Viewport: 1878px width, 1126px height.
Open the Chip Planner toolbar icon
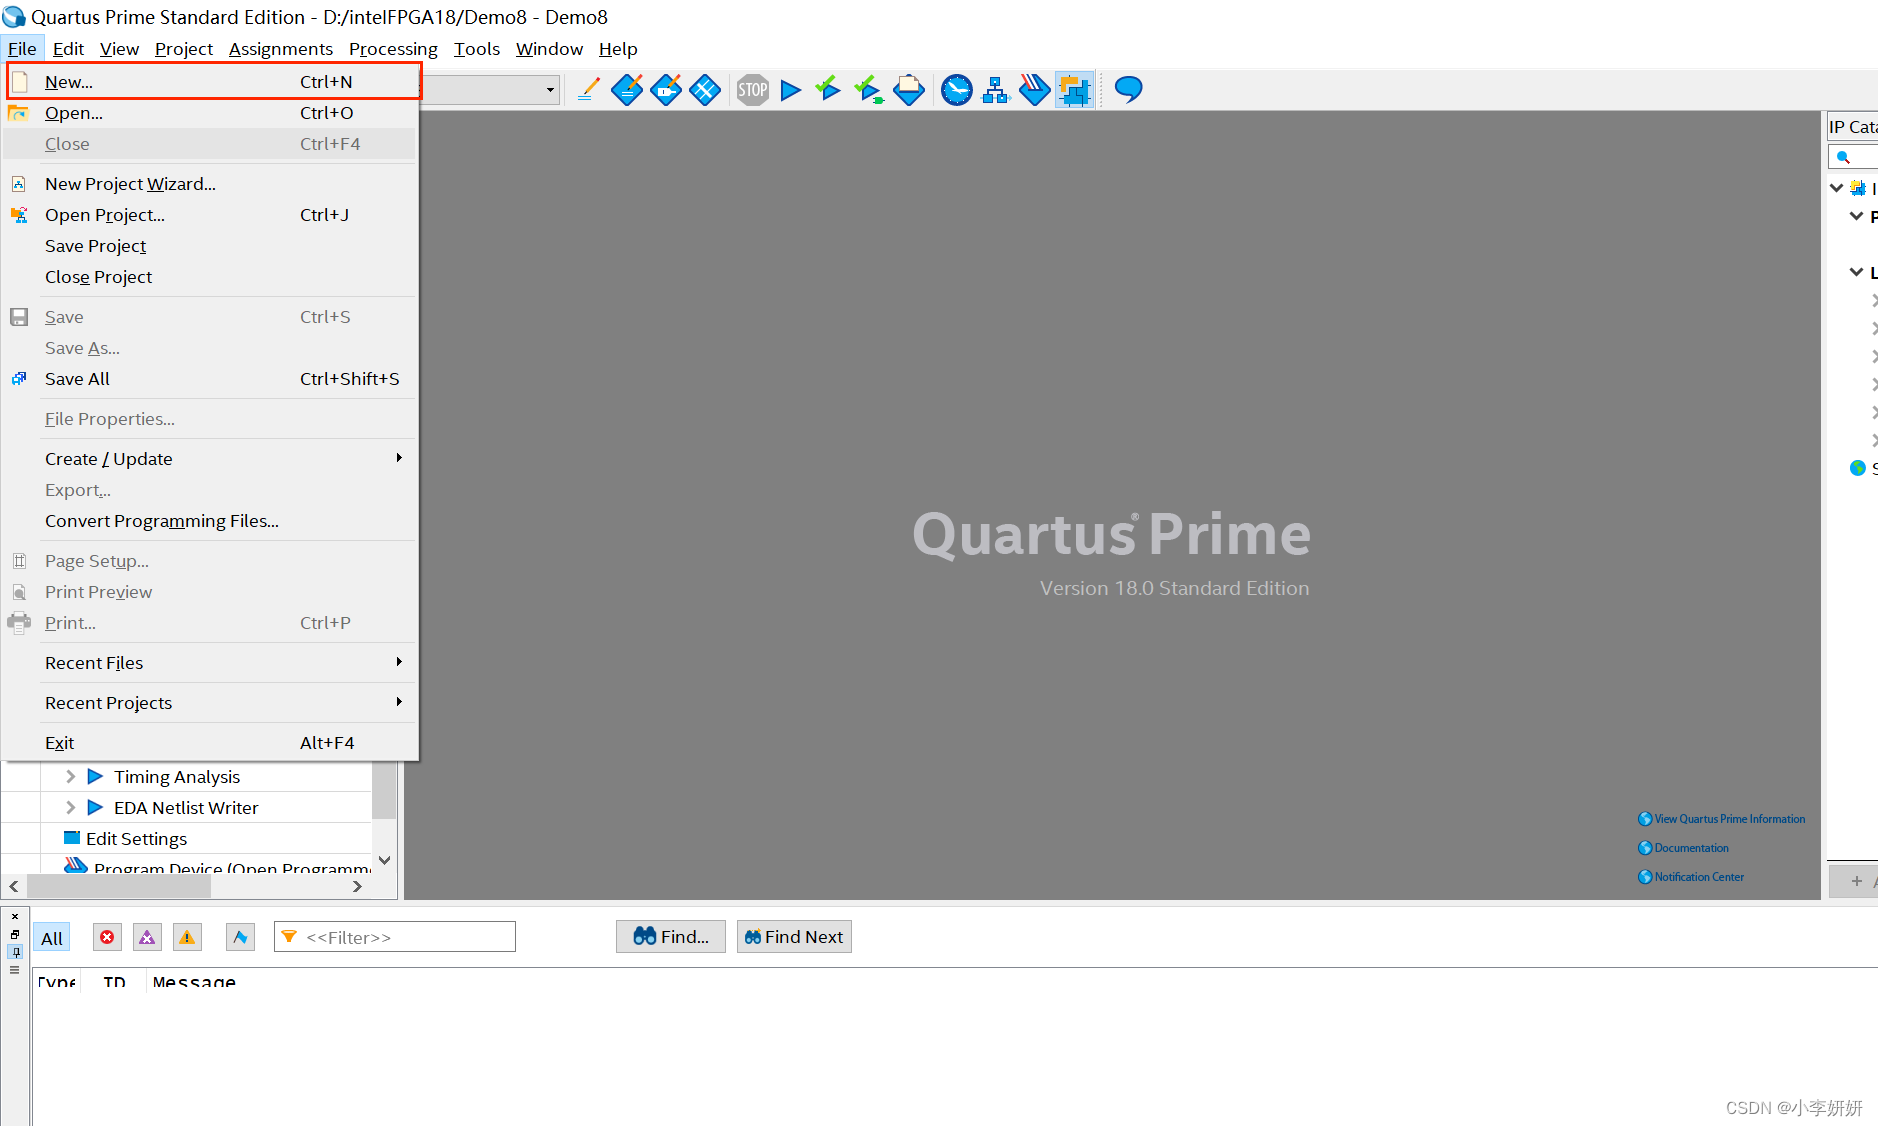(x=1074, y=90)
